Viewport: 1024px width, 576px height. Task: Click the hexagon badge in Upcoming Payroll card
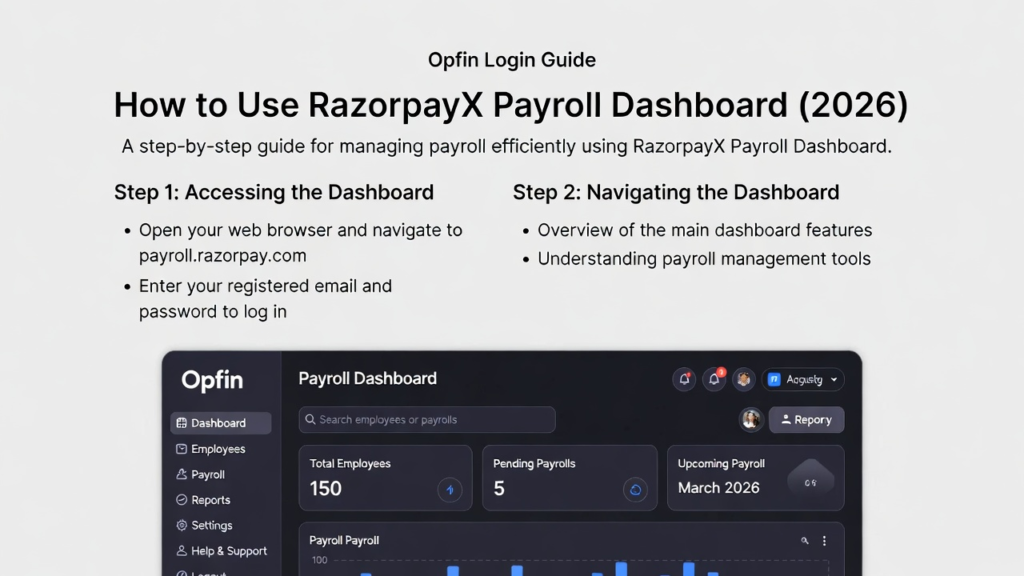click(x=810, y=482)
